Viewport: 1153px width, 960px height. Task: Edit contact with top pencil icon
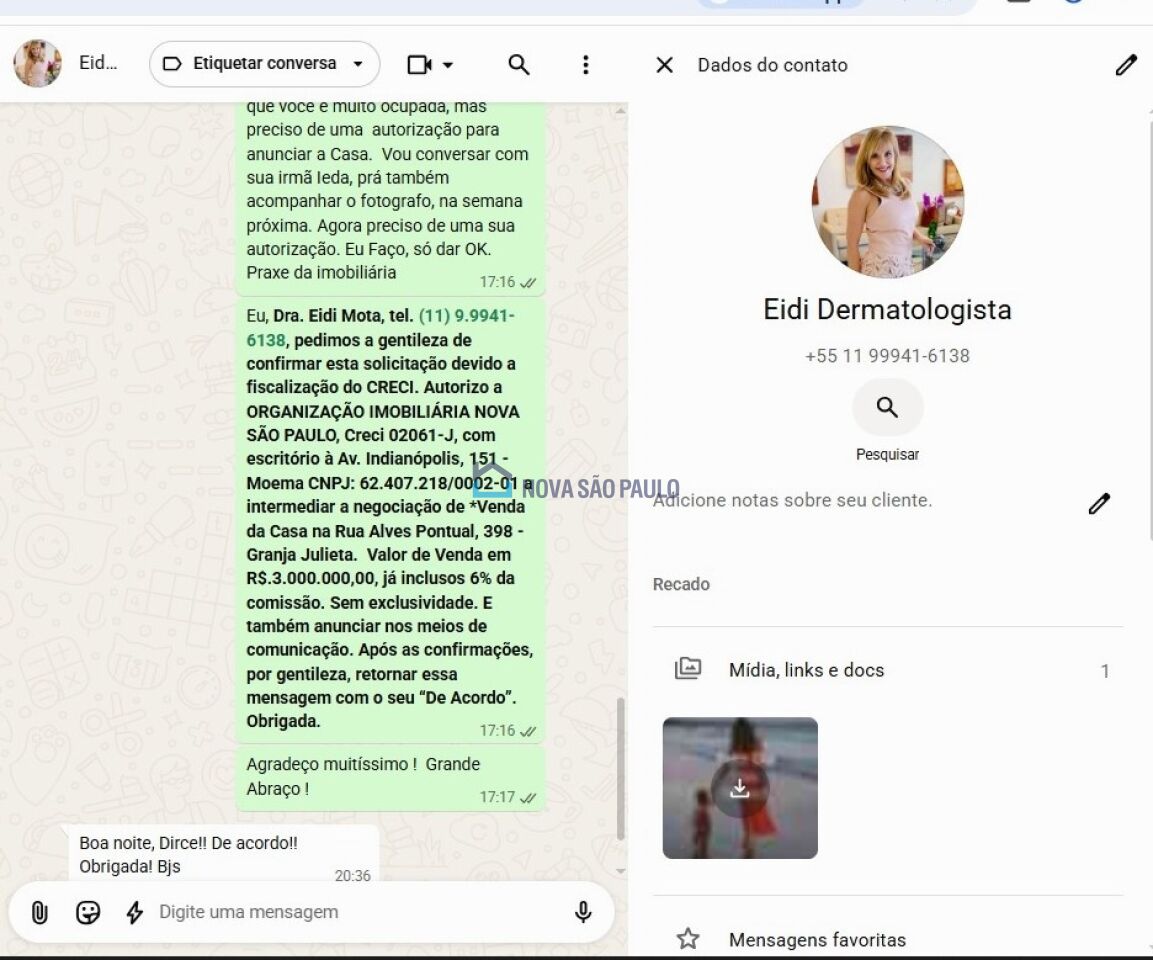click(1126, 65)
